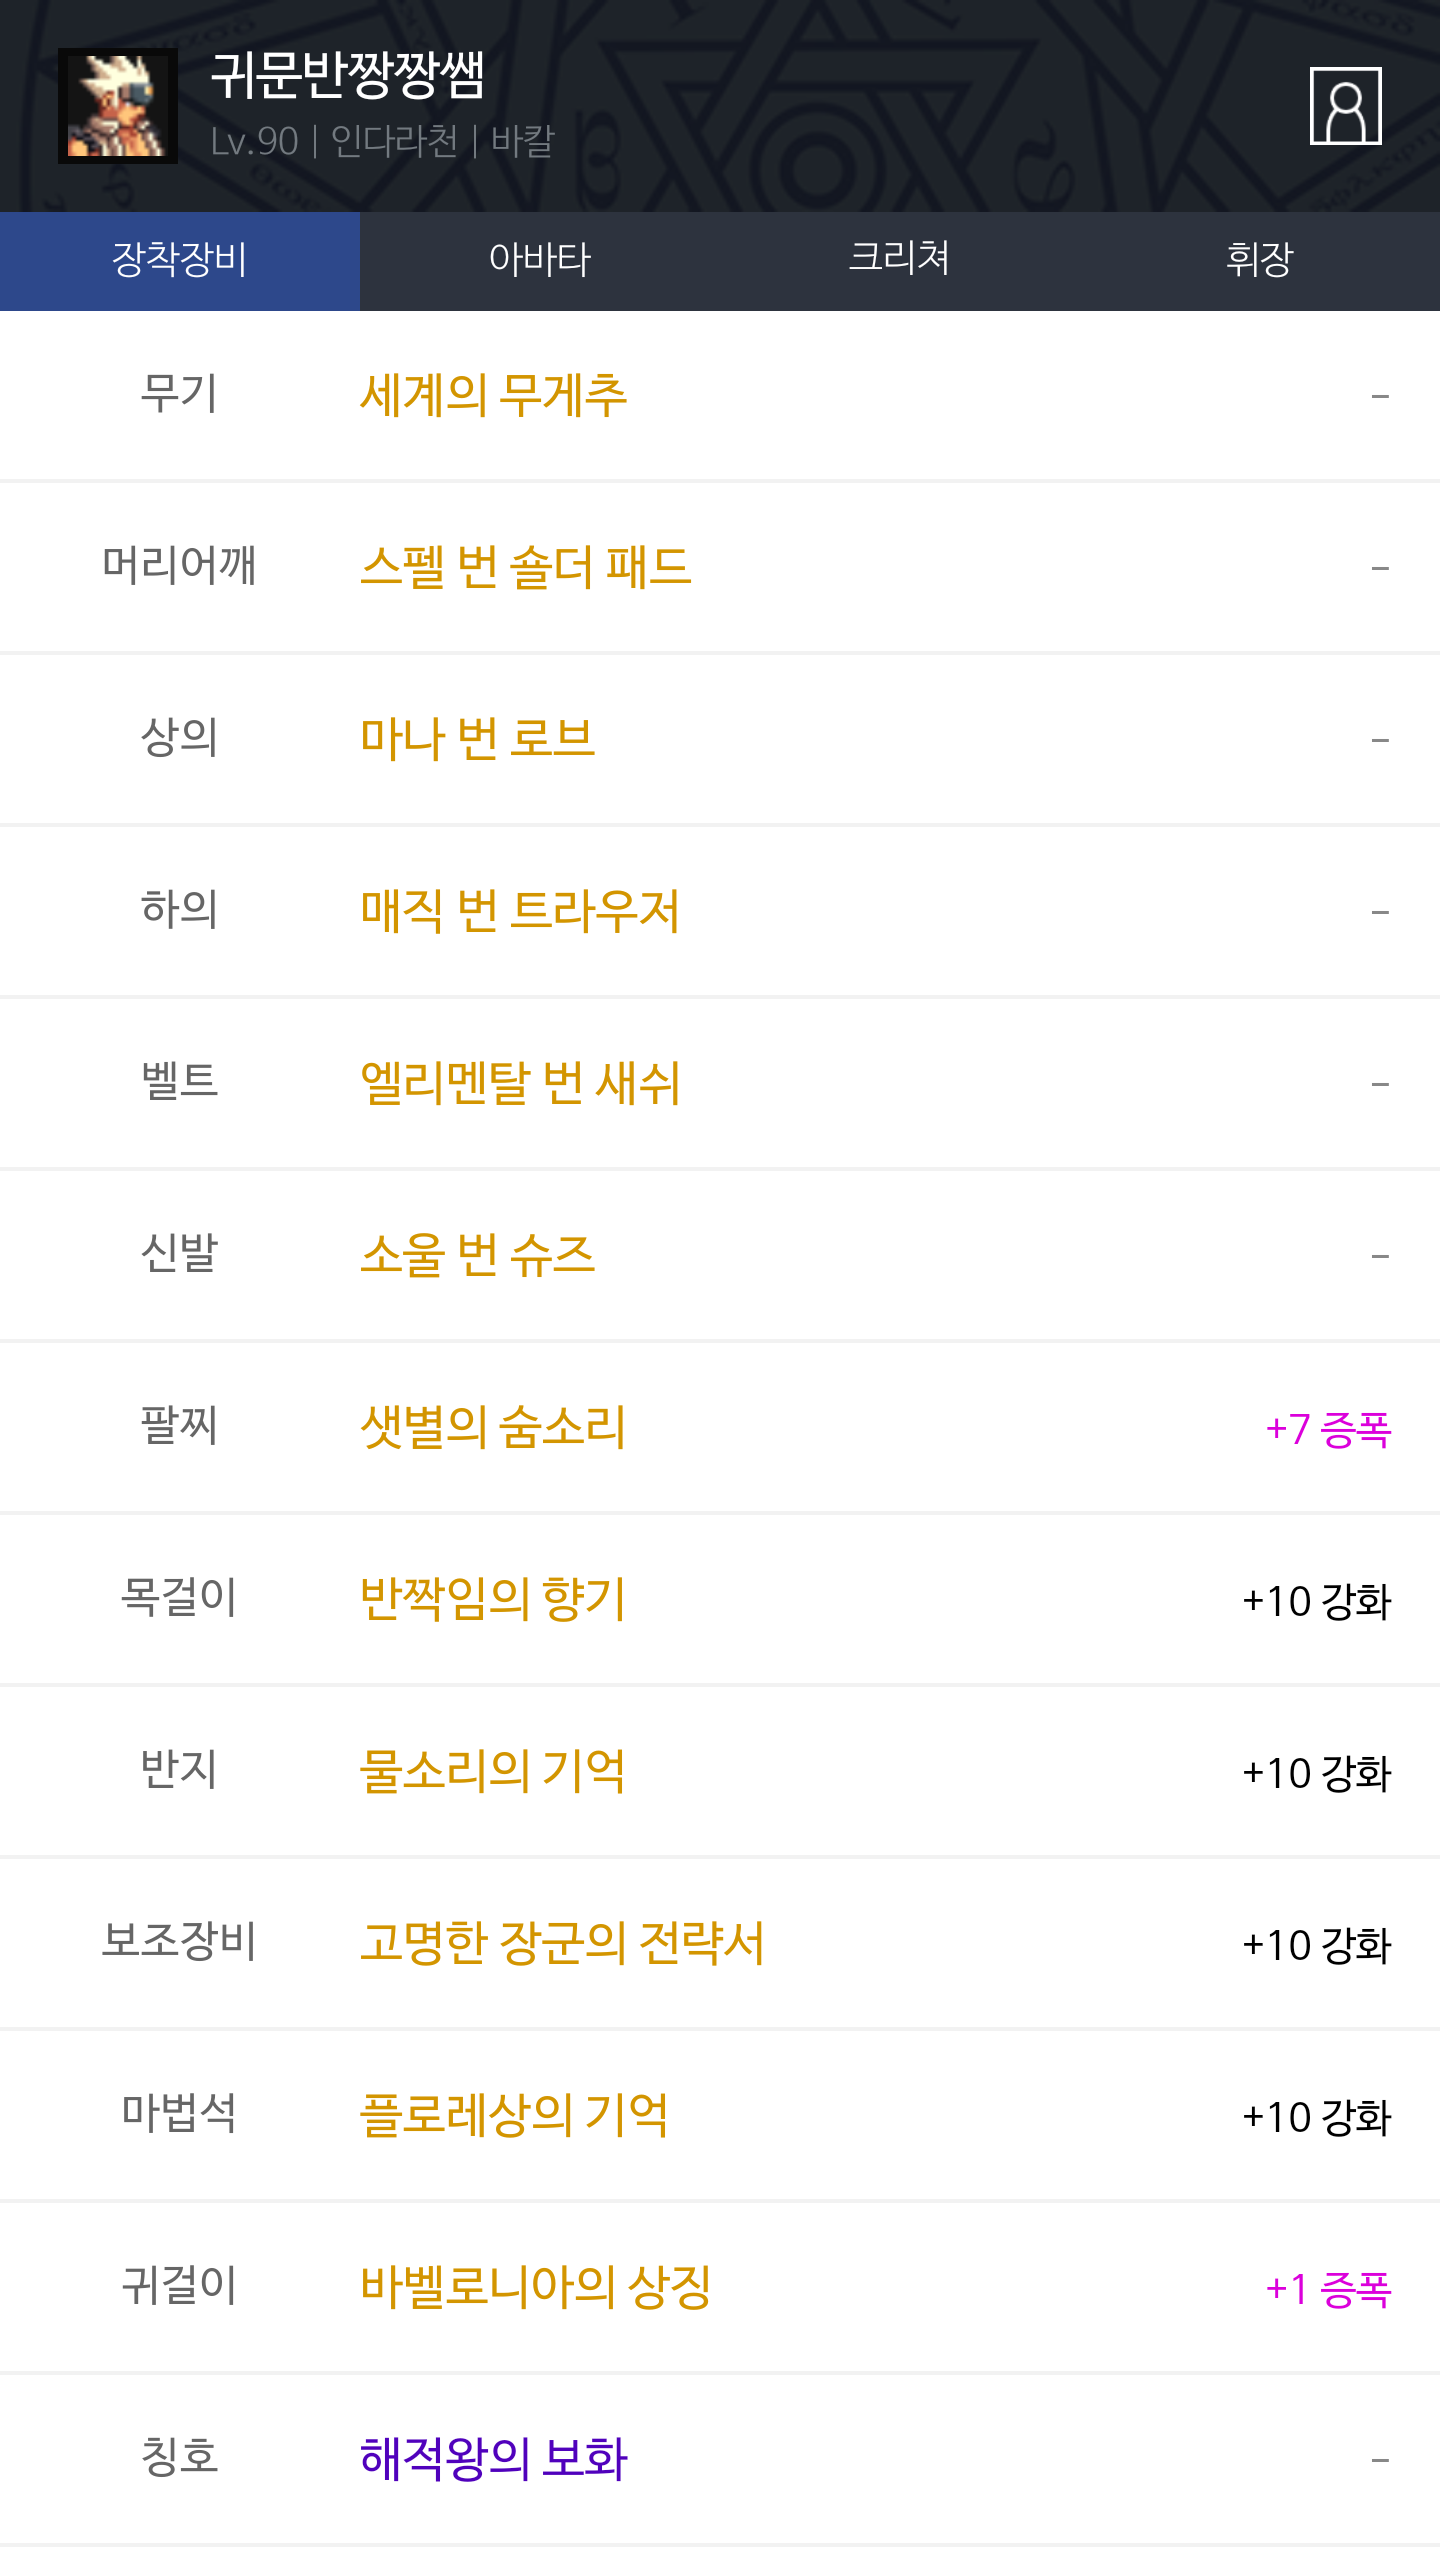View ring item 물소리의 기억

492,1771
